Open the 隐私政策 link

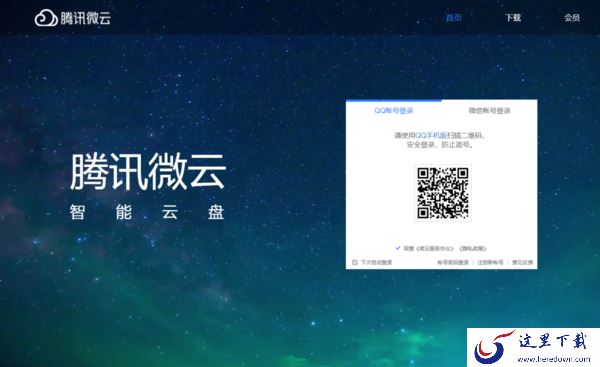pyautogui.click(x=473, y=248)
